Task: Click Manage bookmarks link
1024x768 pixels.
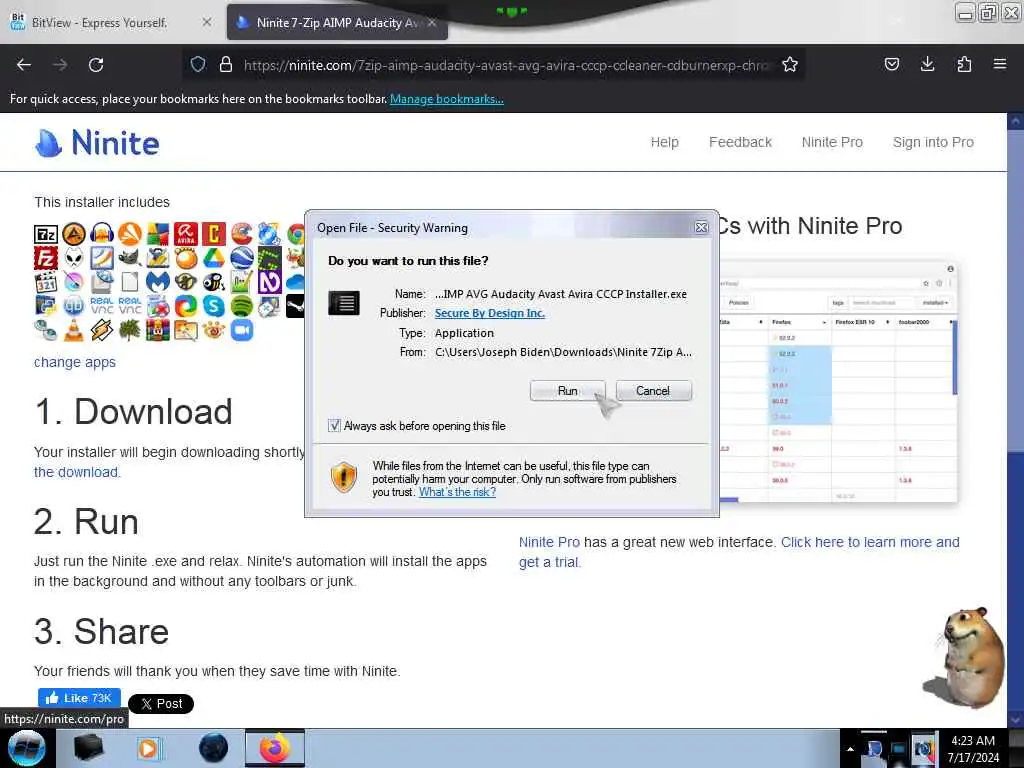Action: (447, 99)
